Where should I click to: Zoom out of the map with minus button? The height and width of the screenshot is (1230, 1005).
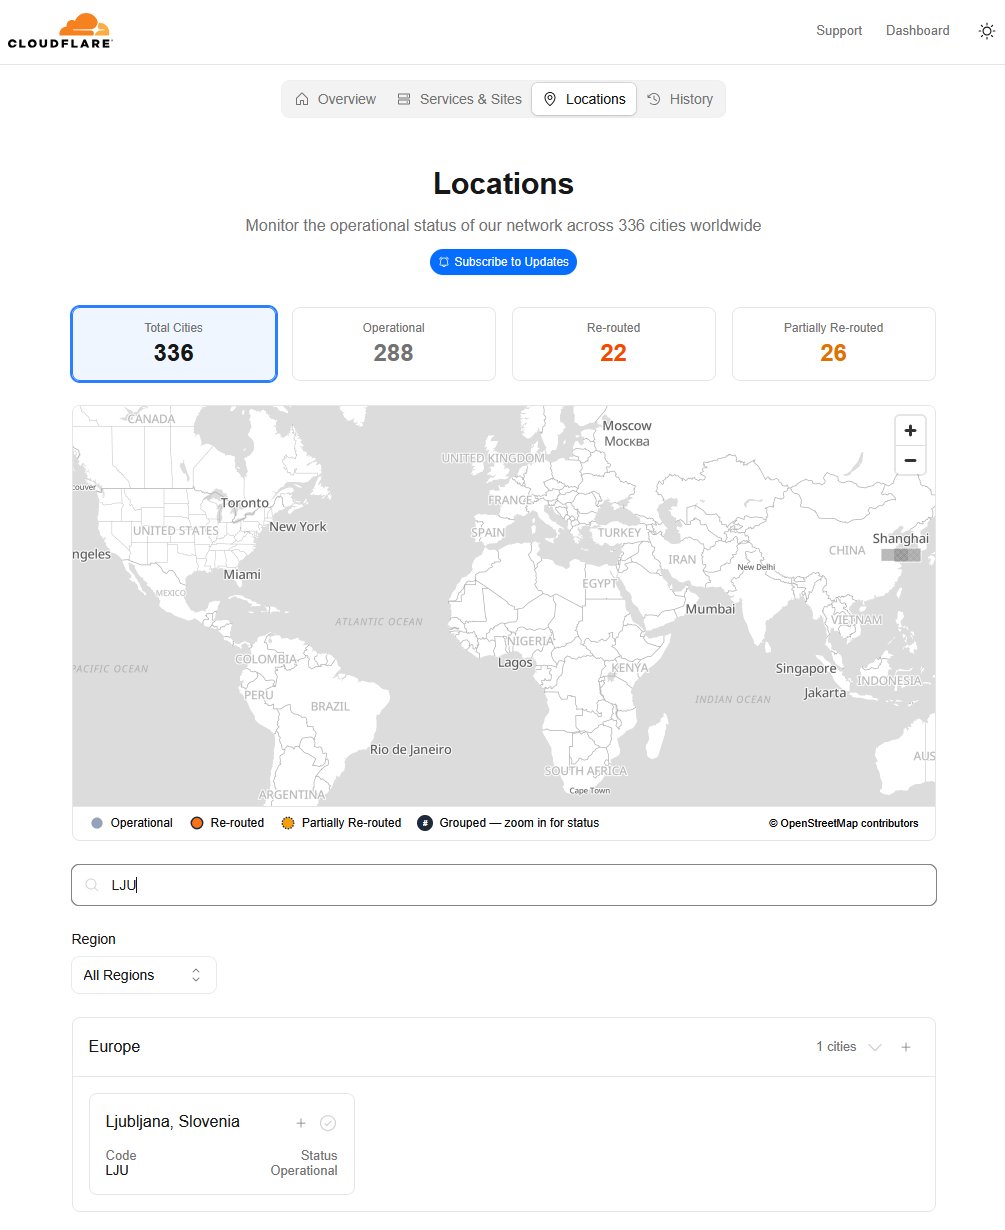910,460
